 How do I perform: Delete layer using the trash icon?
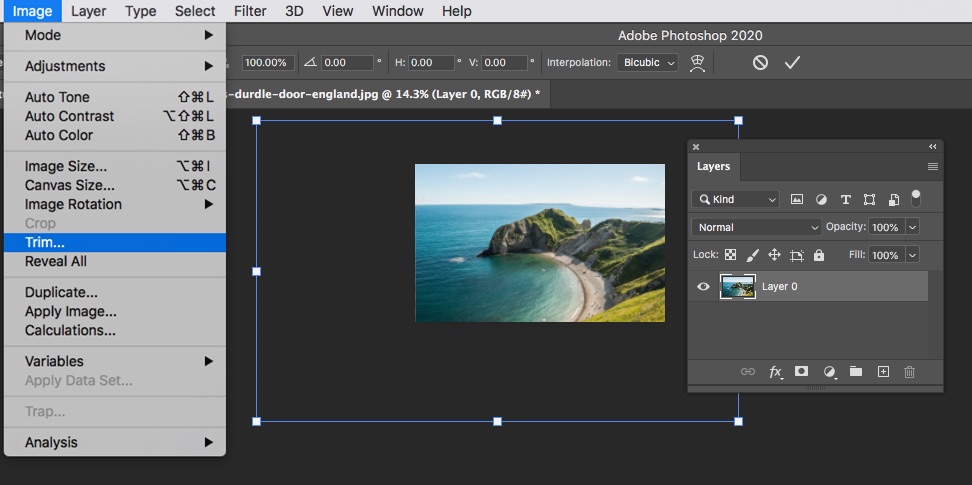click(909, 371)
